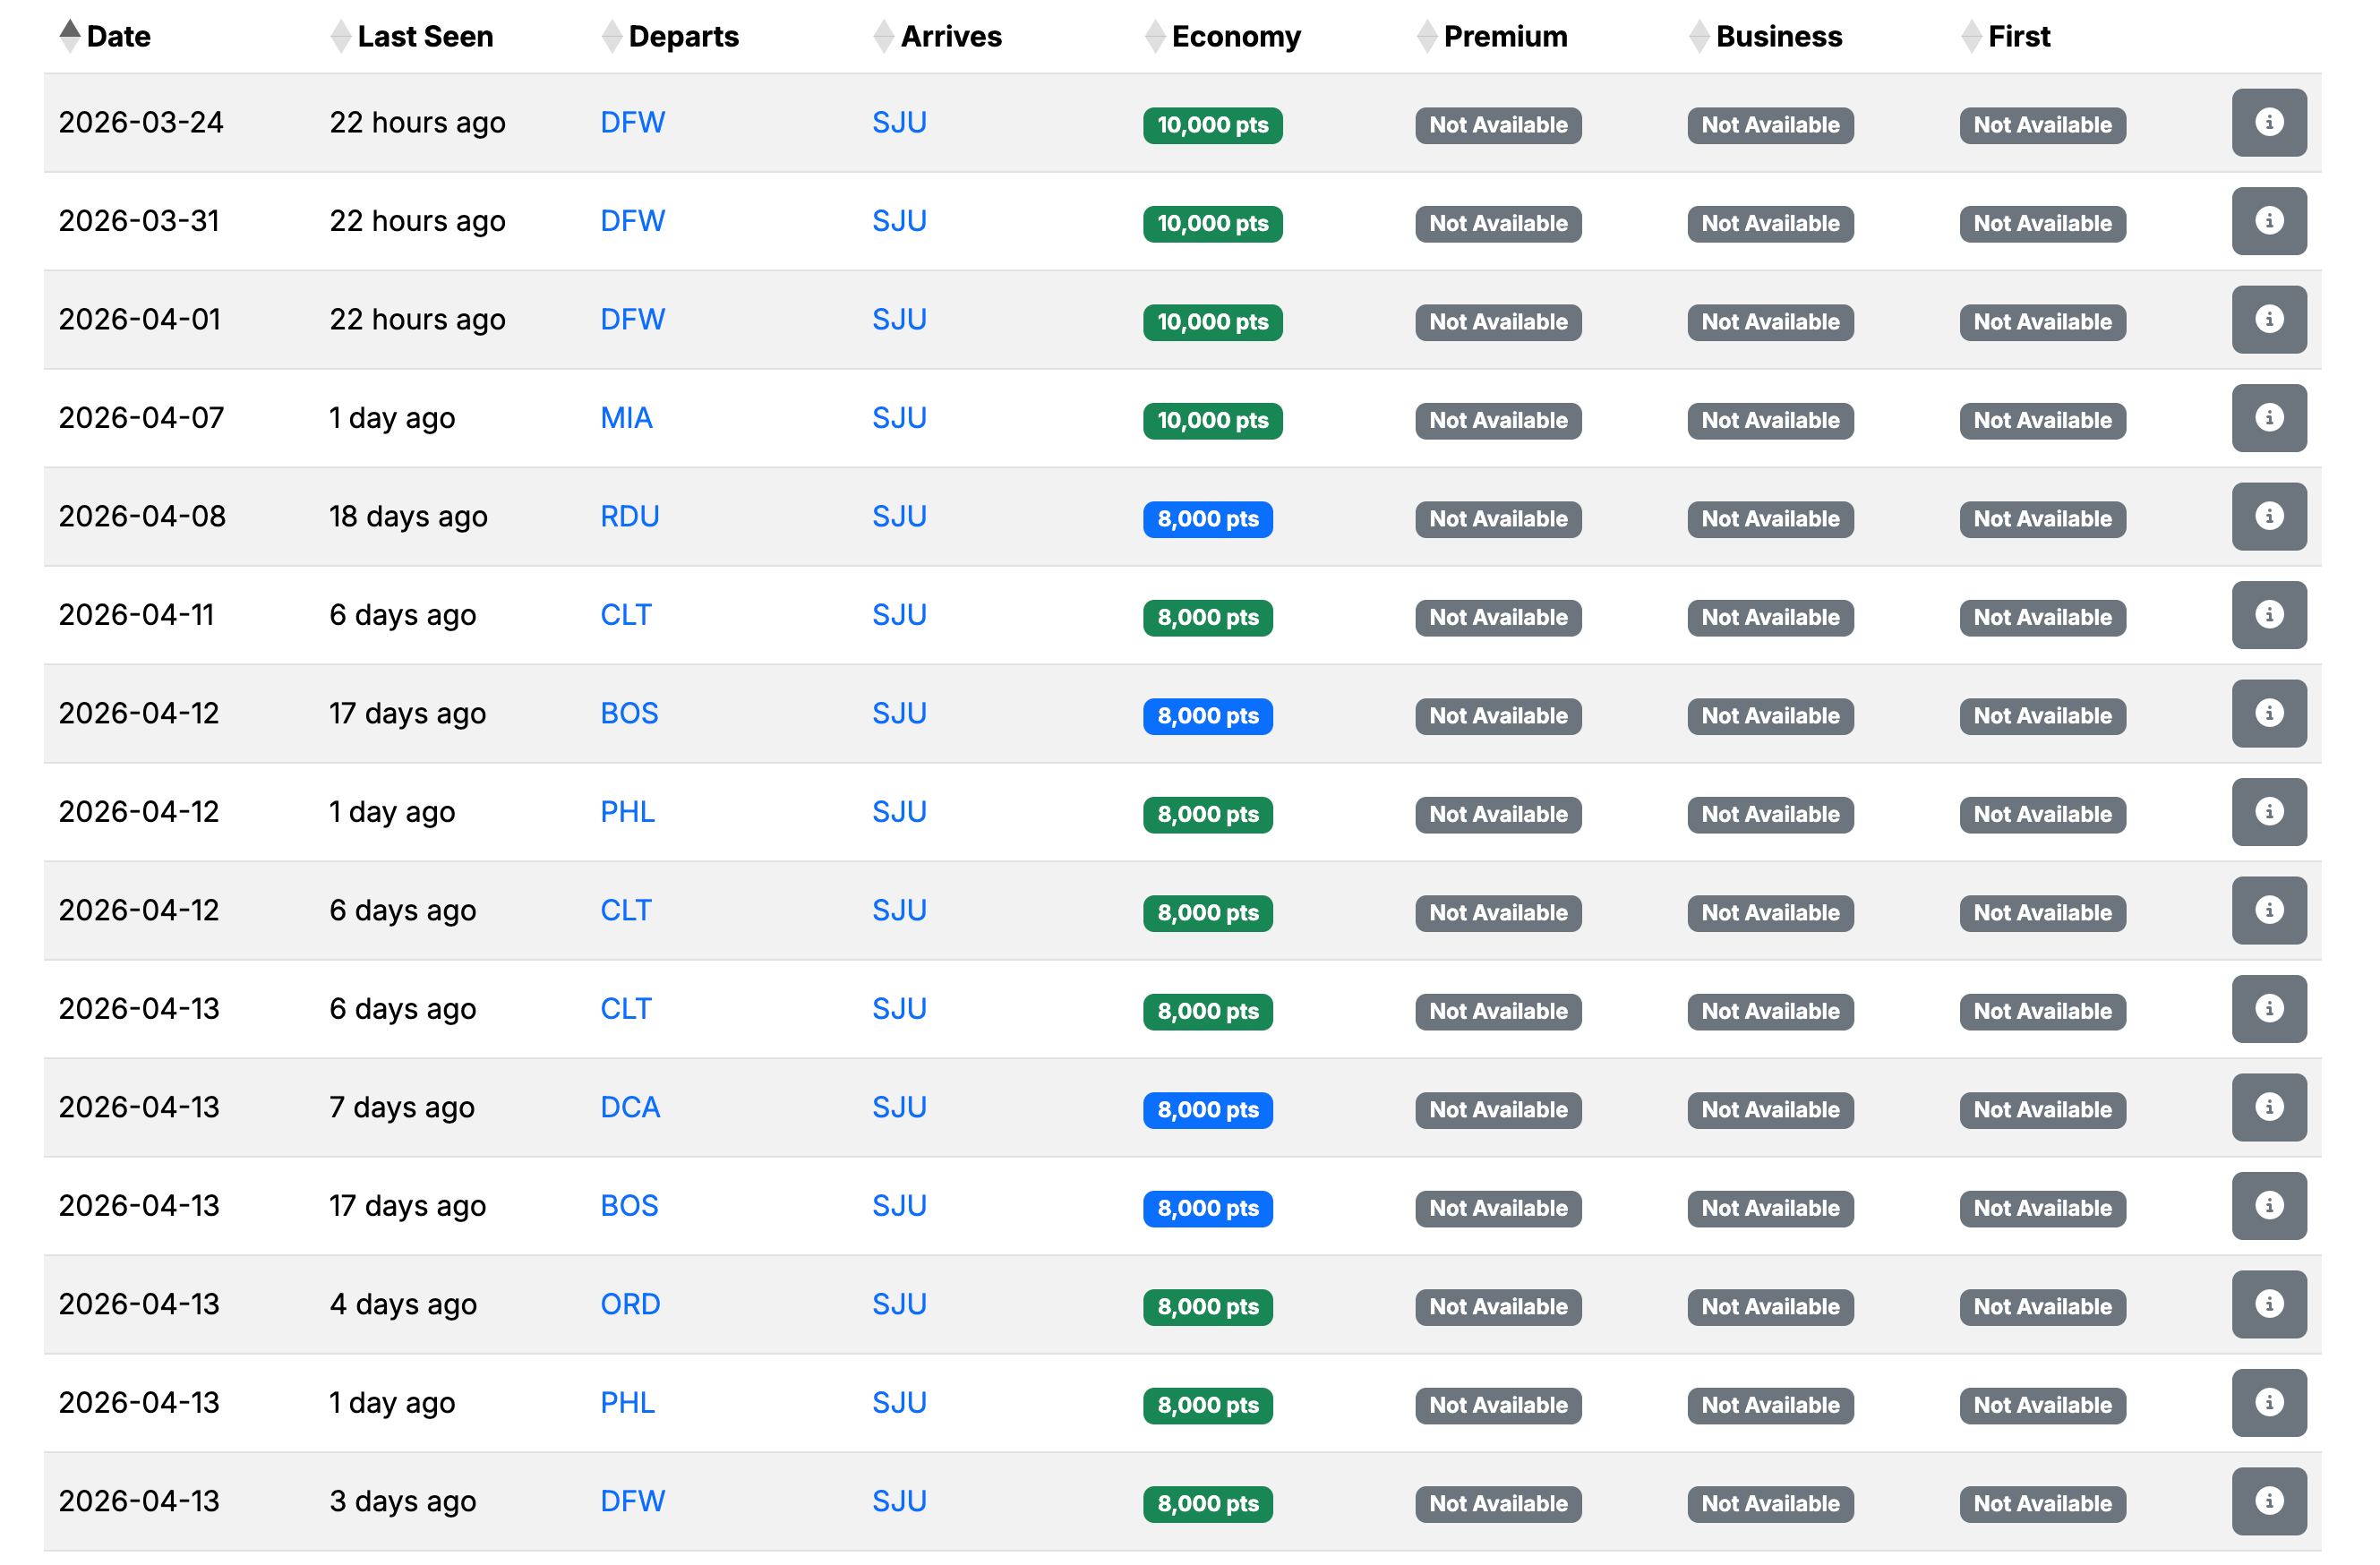Image resolution: width=2380 pixels, height=1565 pixels.
Task: Click the RDU airport link
Action: coord(629,517)
